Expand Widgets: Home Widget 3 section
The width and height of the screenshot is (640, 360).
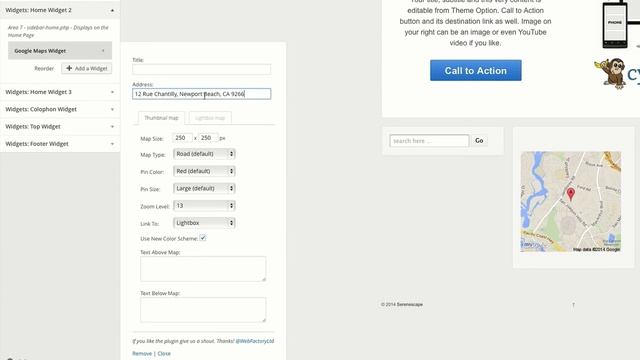click(60, 92)
